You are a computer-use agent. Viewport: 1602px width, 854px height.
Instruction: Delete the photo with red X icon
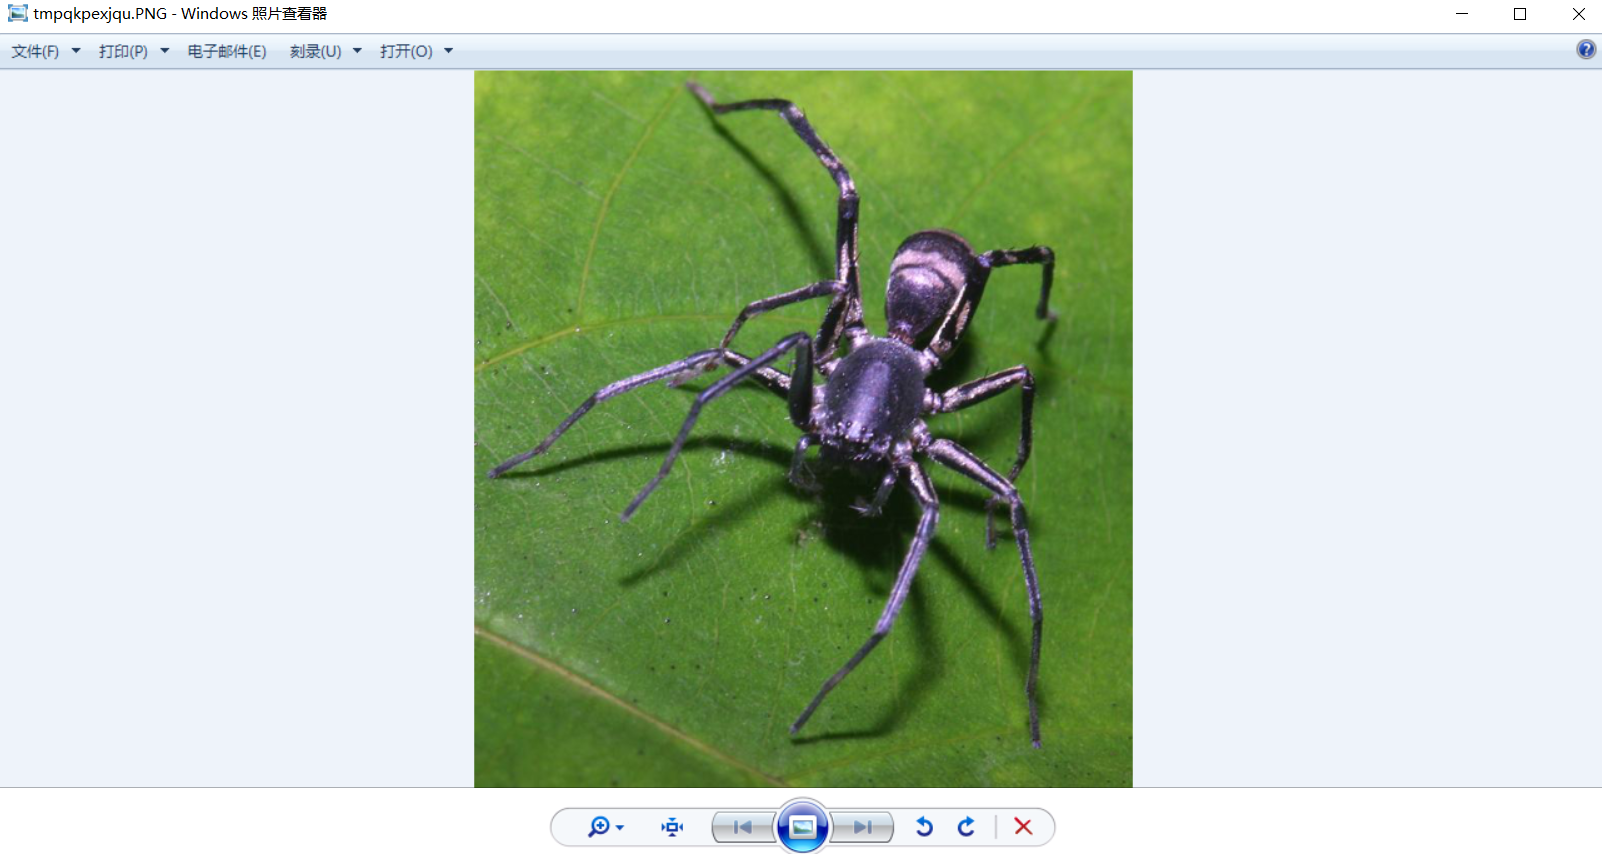pyautogui.click(x=1023, y=827)
